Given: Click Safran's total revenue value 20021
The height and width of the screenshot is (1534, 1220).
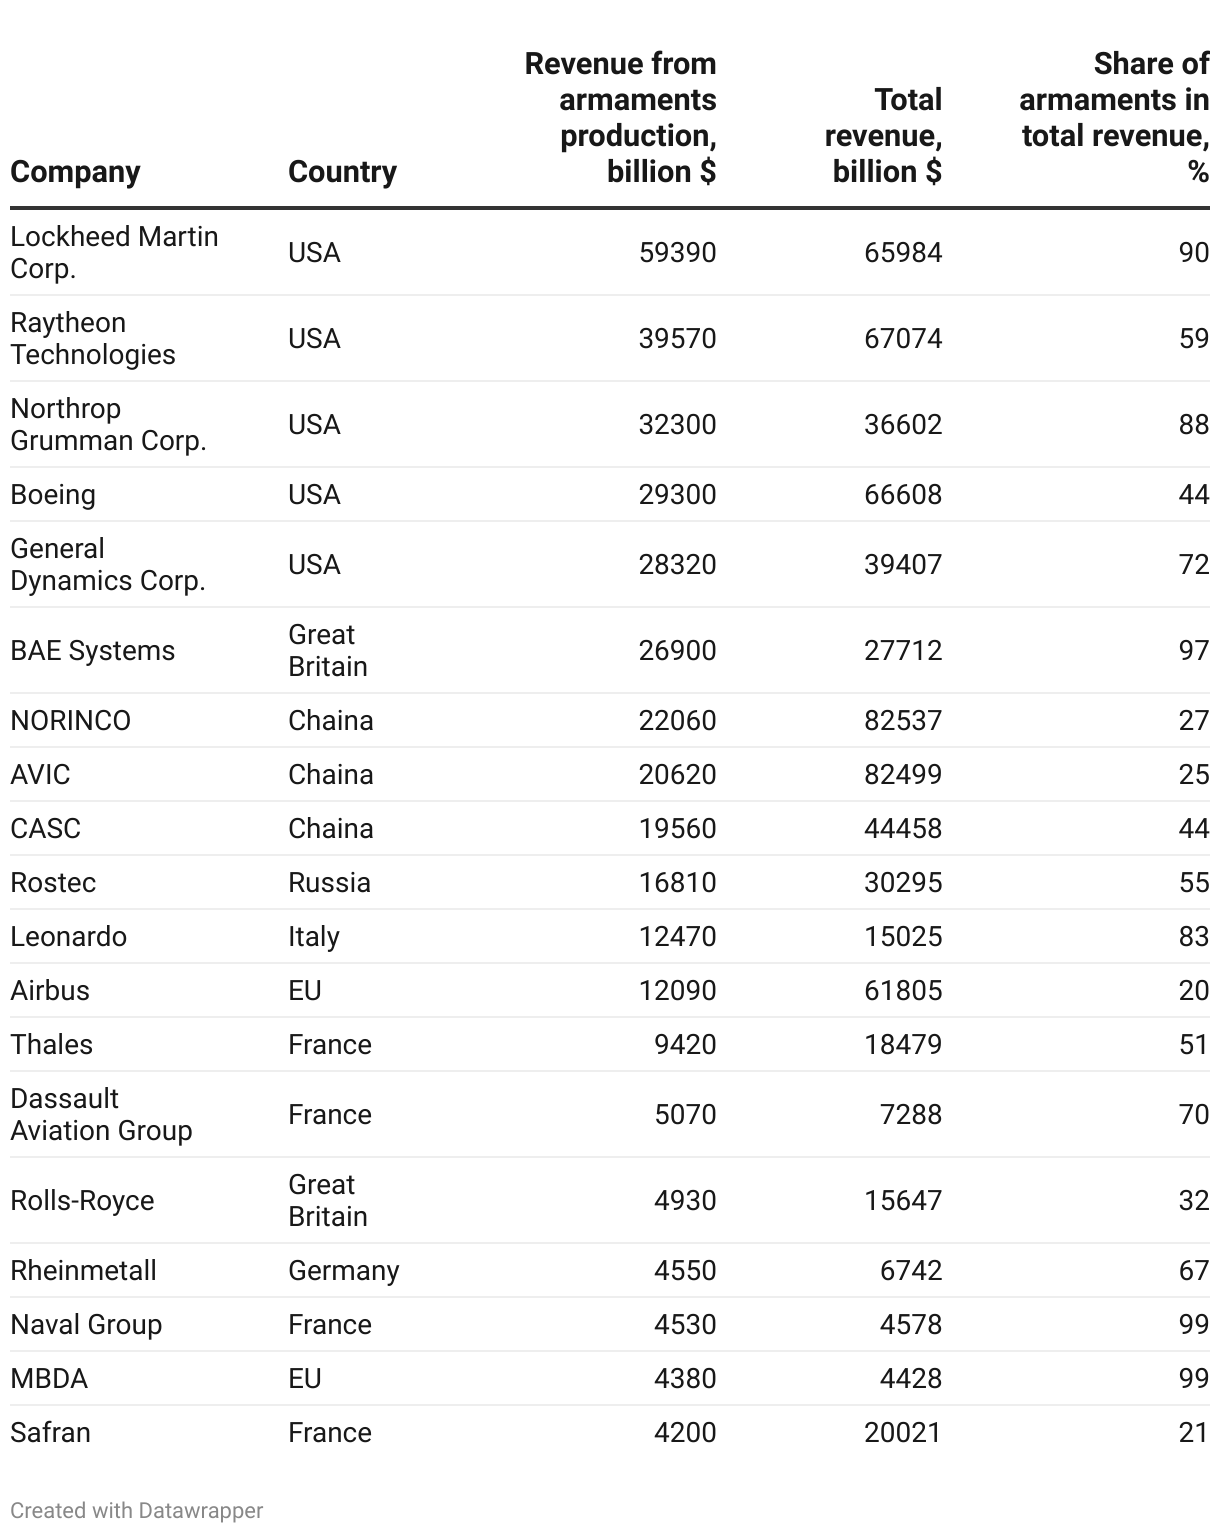Looking at the screenshot, I should [x=903, y=1433].
